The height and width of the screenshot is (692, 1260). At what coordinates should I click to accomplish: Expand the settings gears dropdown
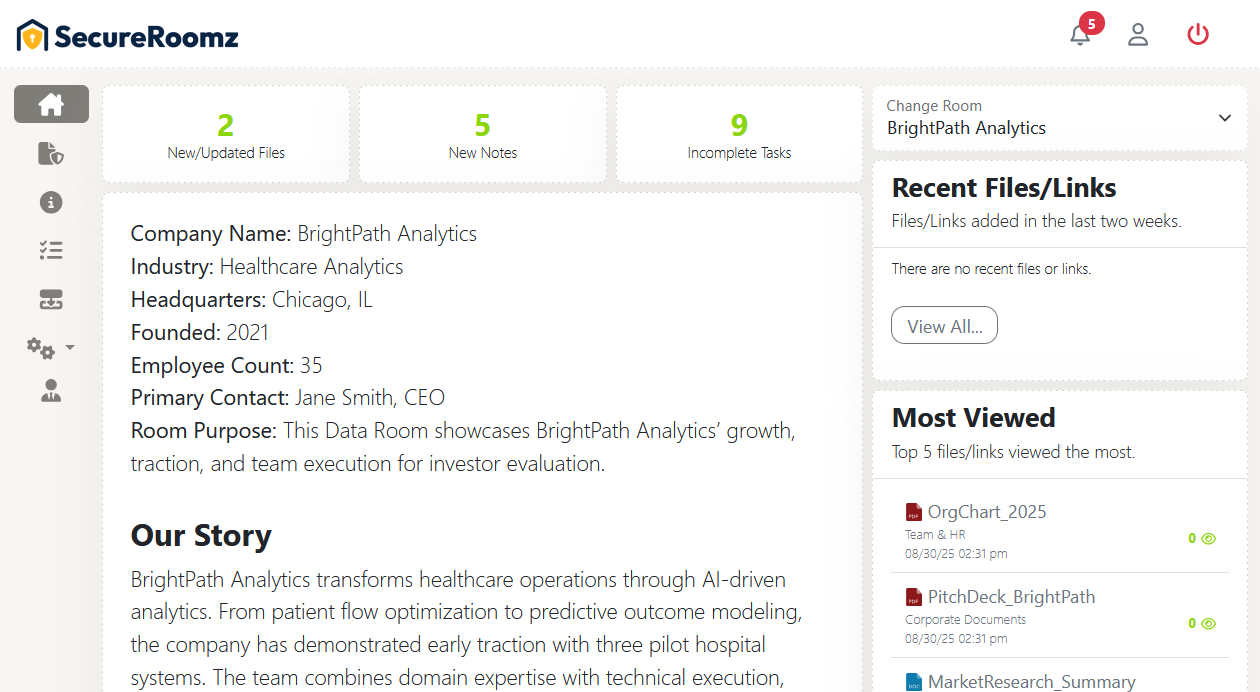click(51, 348)
